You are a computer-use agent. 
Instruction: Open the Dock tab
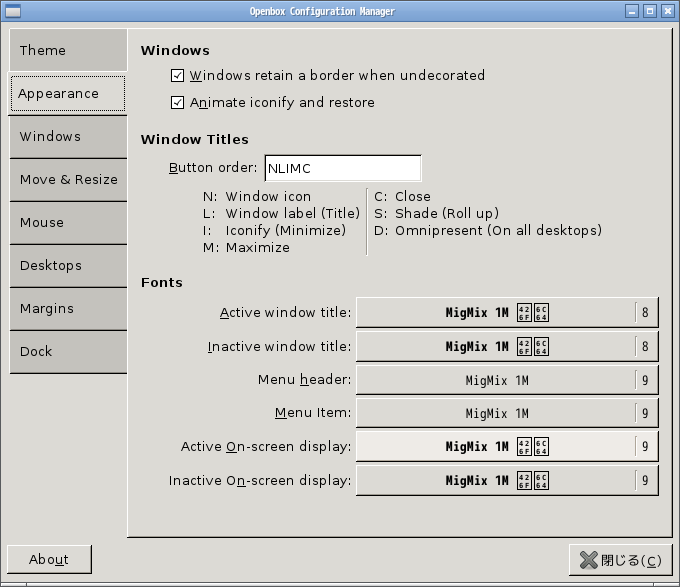pyautogui.click(x=69, y=351)
